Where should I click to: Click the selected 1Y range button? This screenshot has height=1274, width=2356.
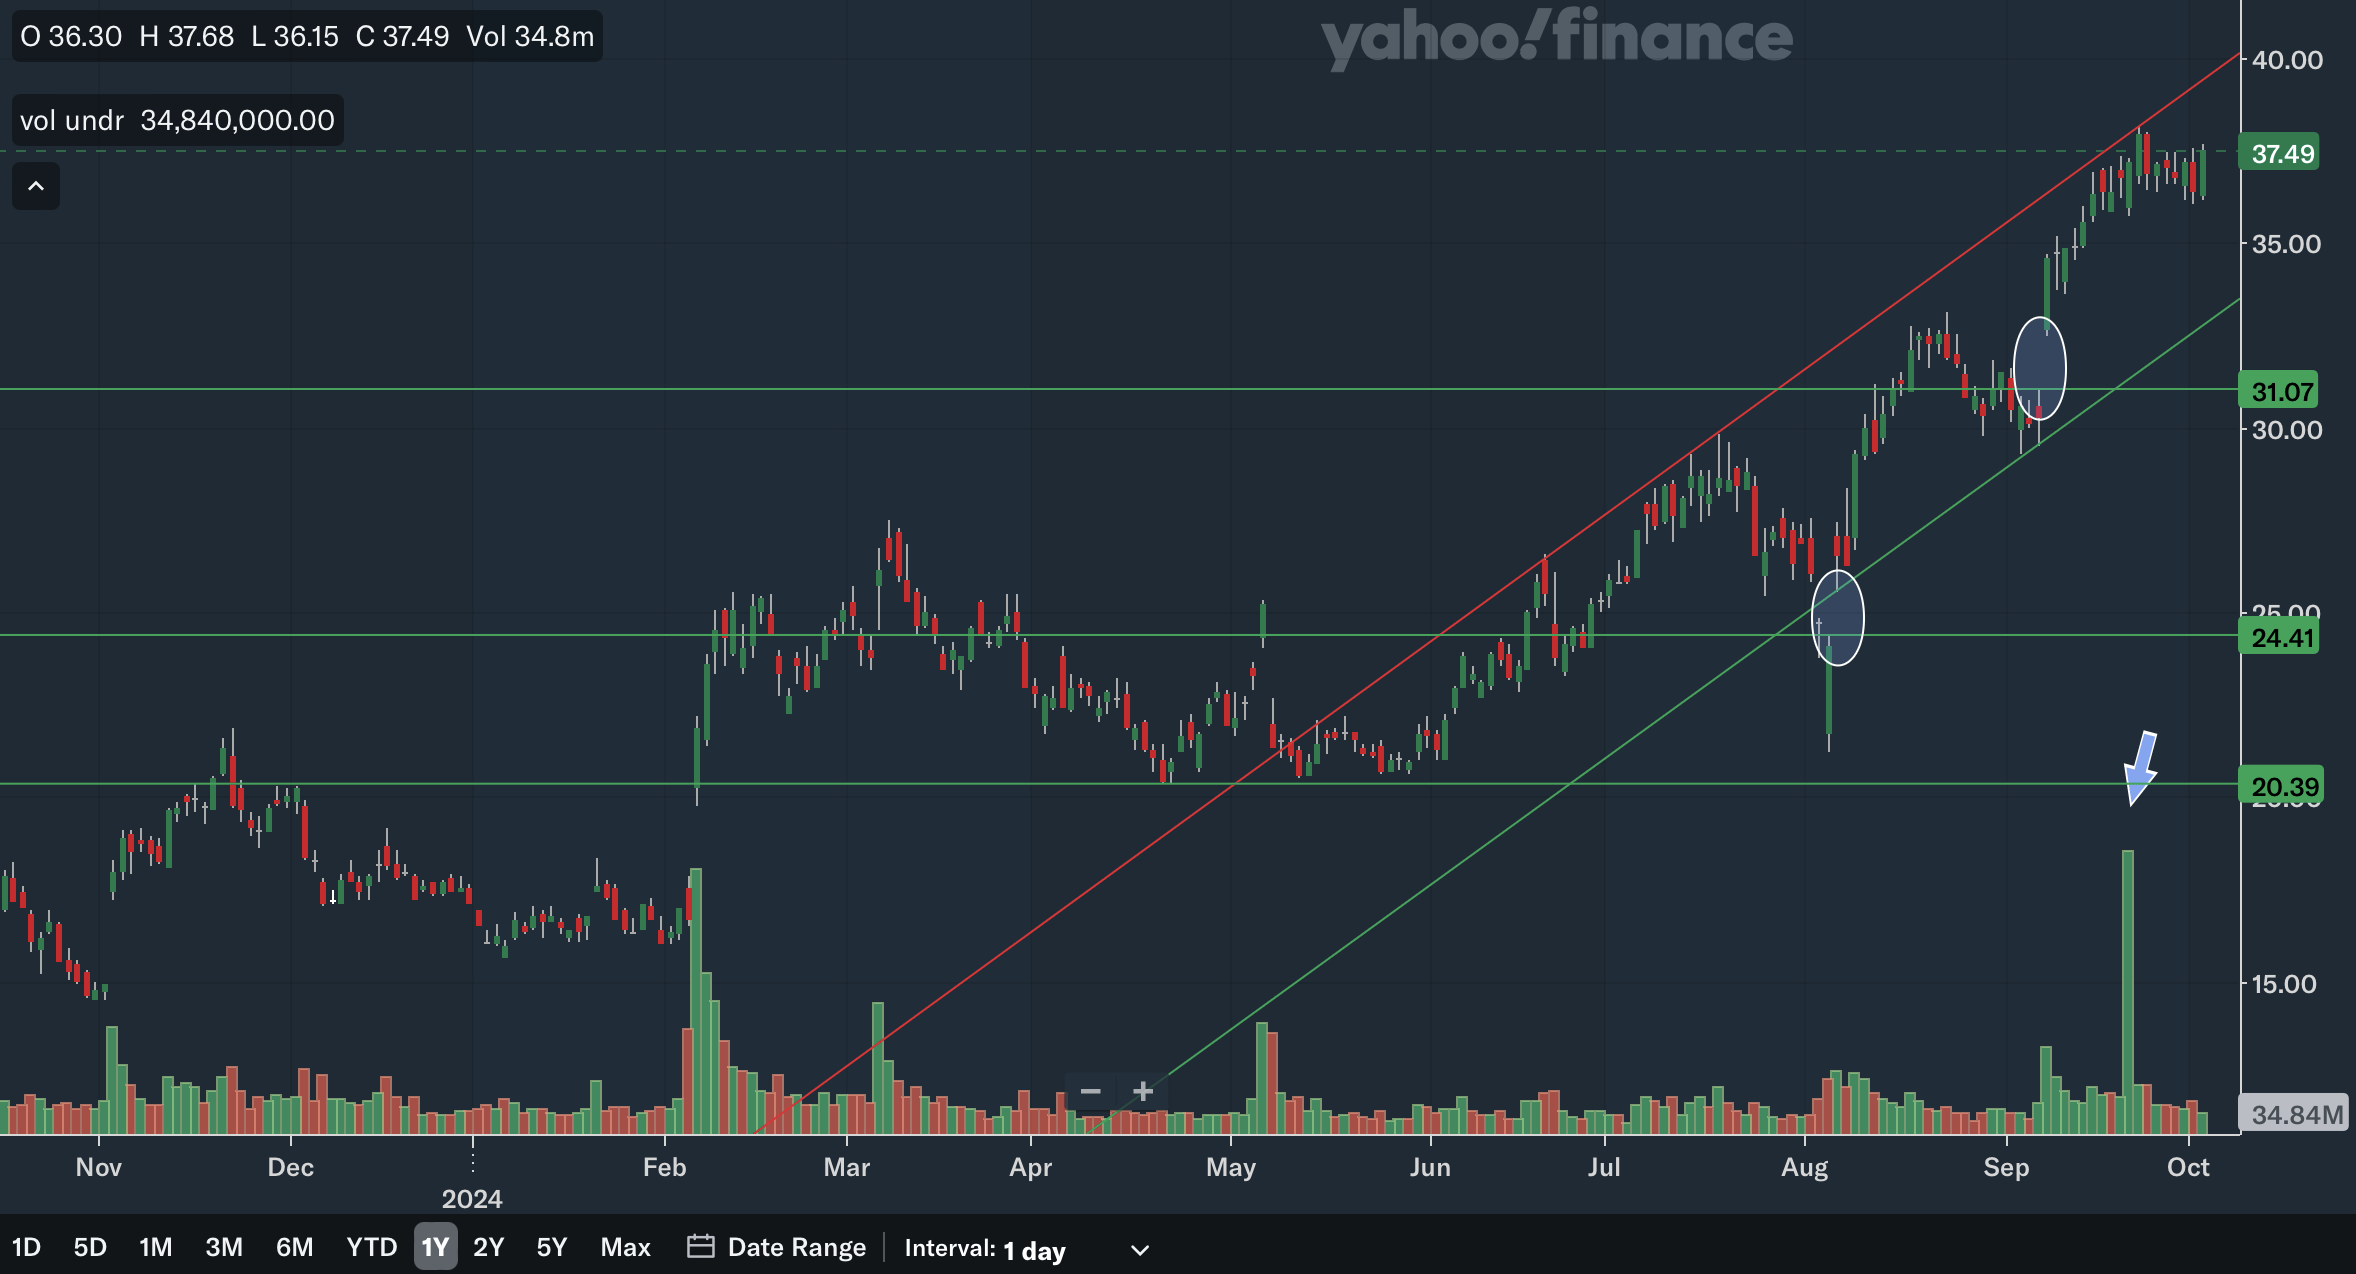435,1247
